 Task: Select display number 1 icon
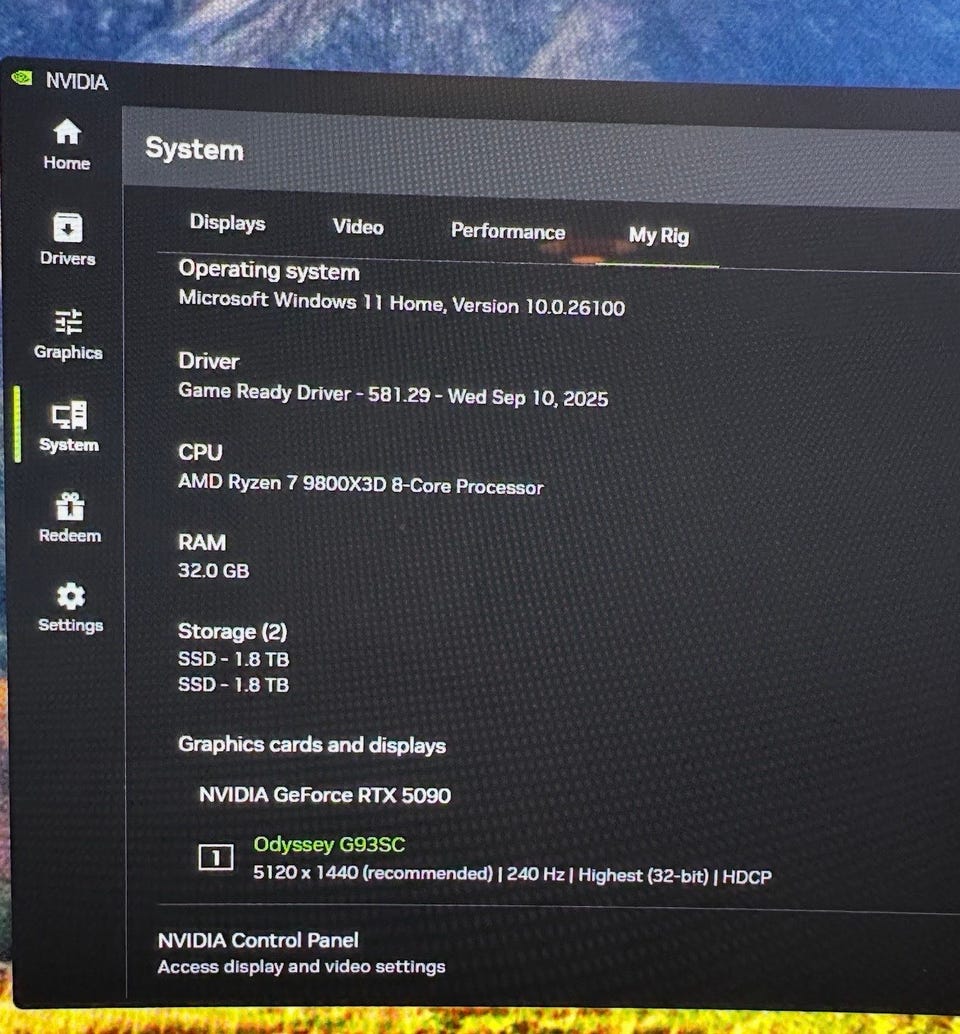pyautogui.click(x=216, y=857)
